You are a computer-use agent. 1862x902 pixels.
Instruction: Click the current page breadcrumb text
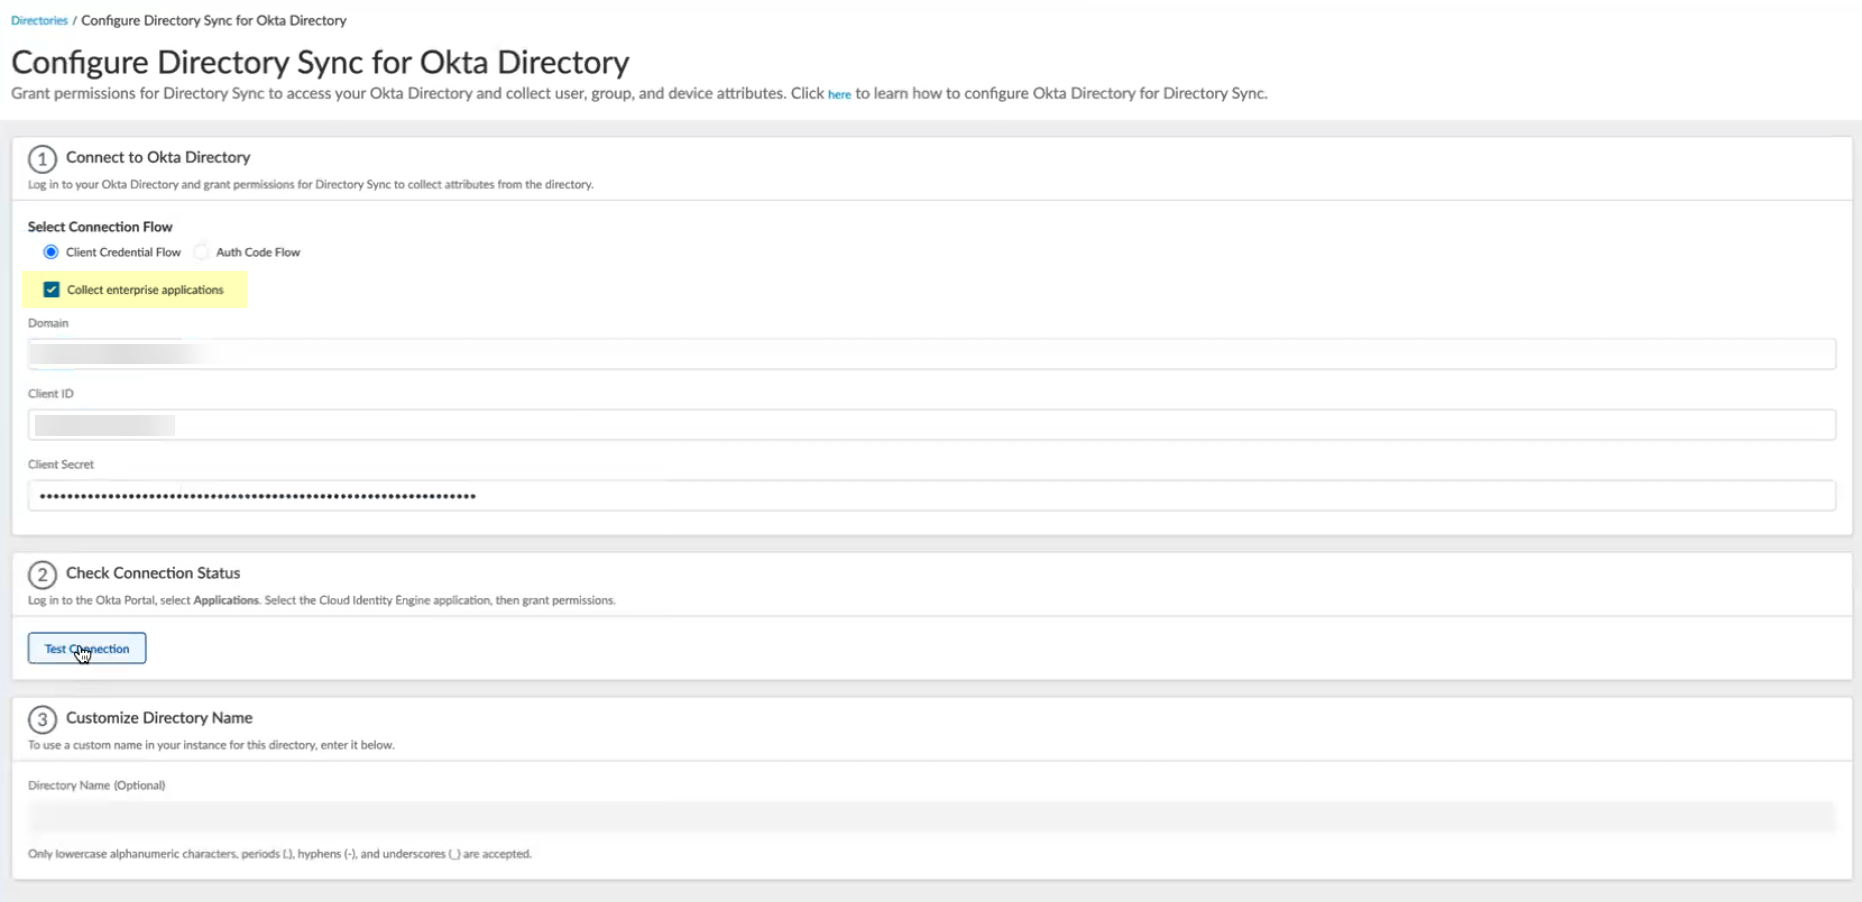coord(213,20)
